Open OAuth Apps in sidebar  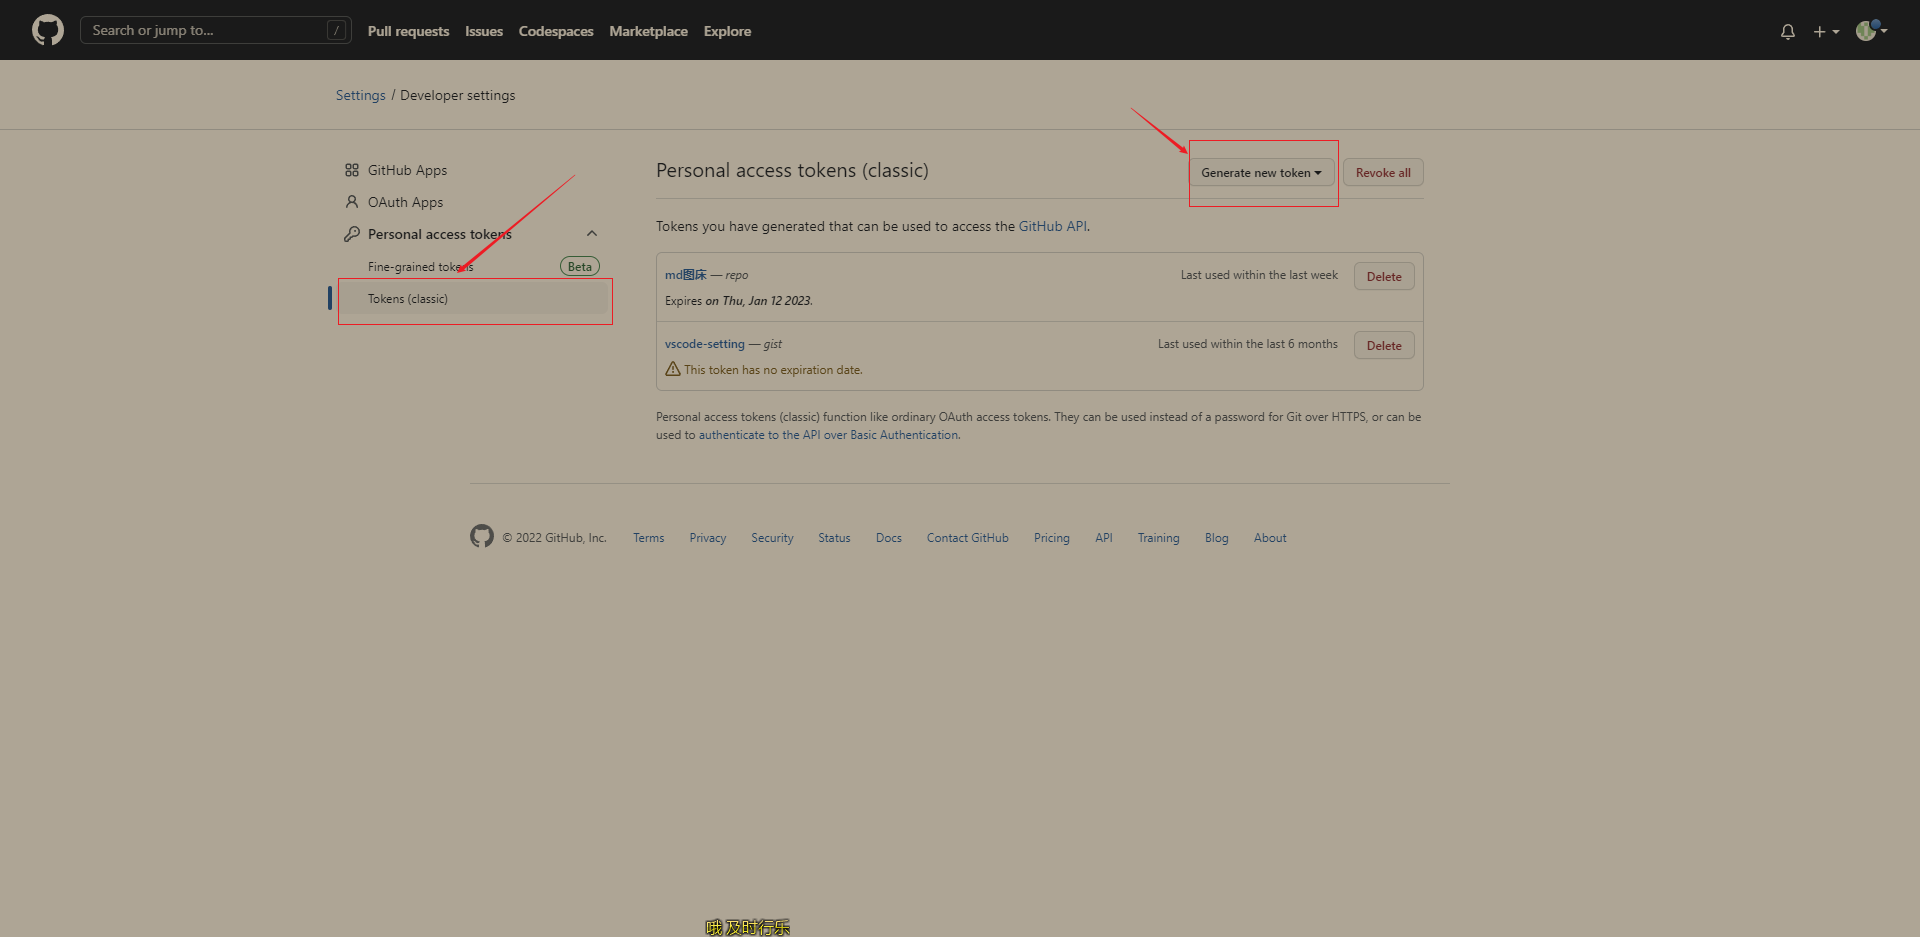point(405,202)
